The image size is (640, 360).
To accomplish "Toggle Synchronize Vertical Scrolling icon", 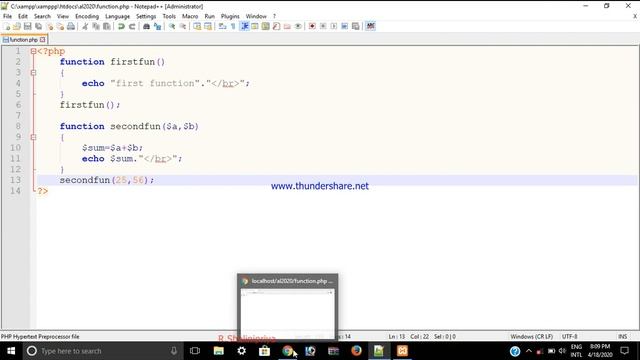I will [x=197, y=26].
